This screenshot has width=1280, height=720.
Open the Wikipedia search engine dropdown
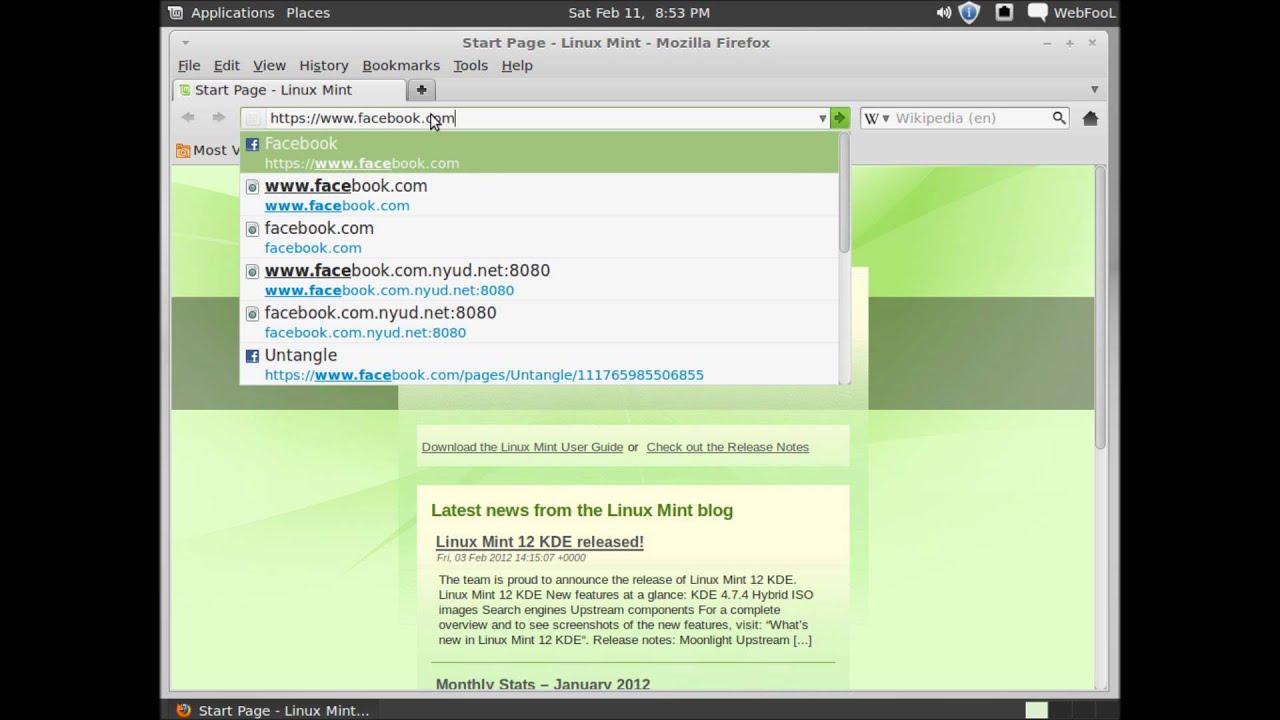[x=877, y=118]
